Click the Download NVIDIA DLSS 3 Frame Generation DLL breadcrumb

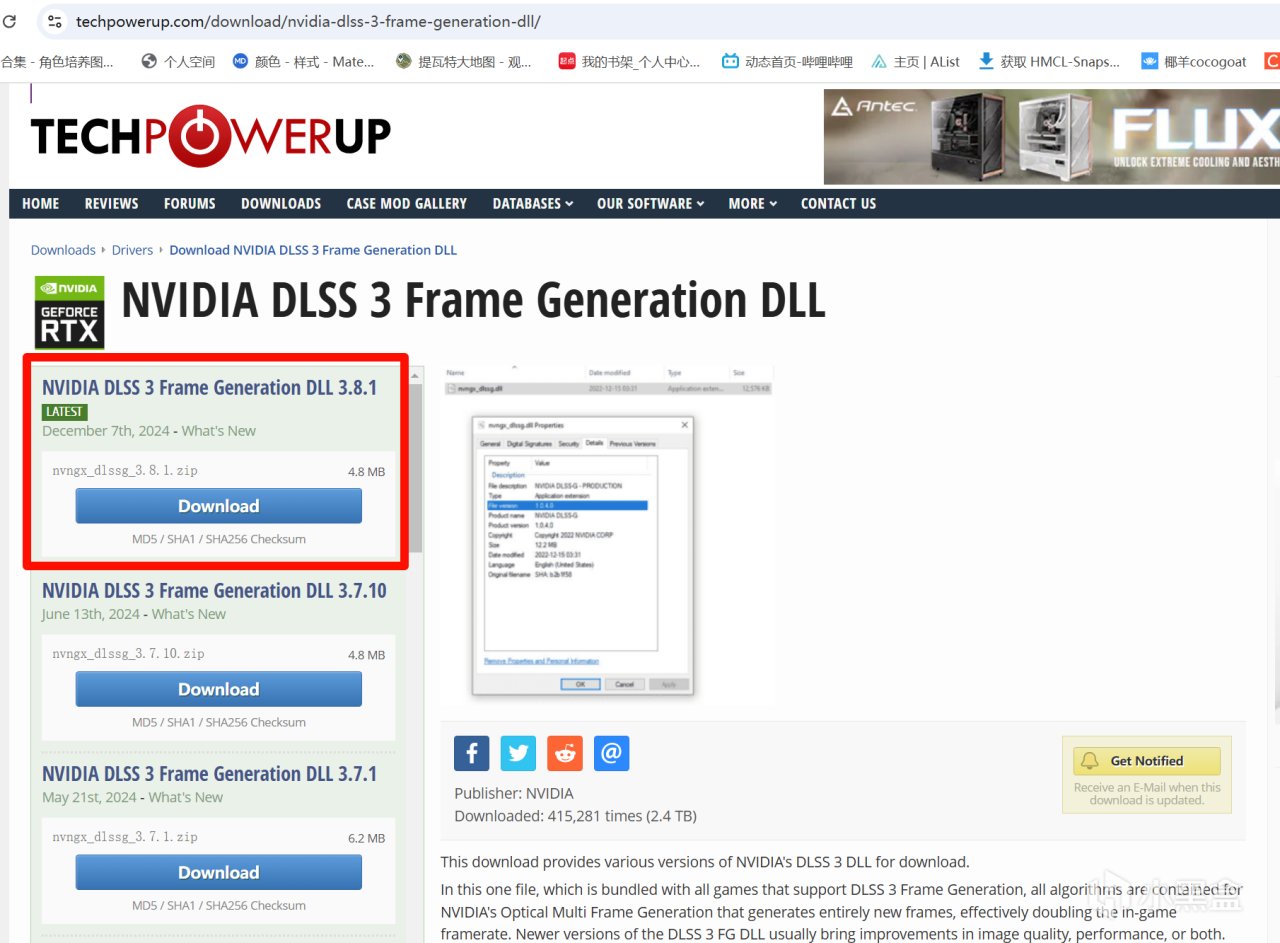click(x=313, y=250)
